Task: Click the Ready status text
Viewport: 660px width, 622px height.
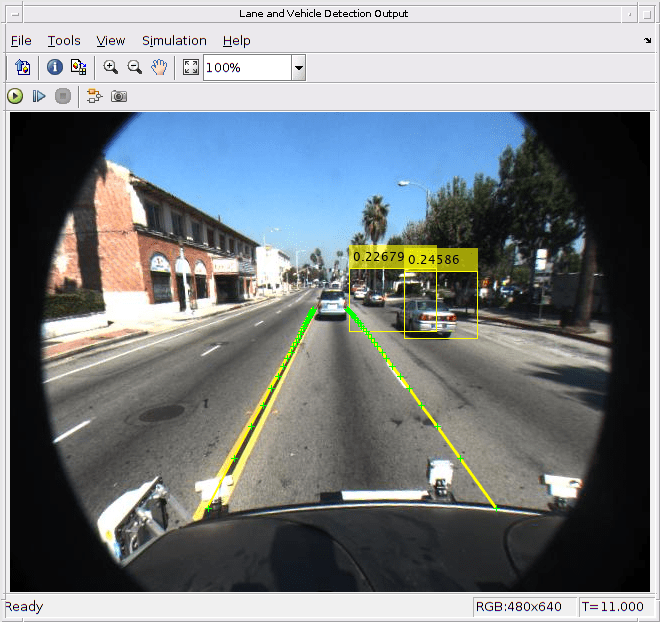Action: [24, 606]
